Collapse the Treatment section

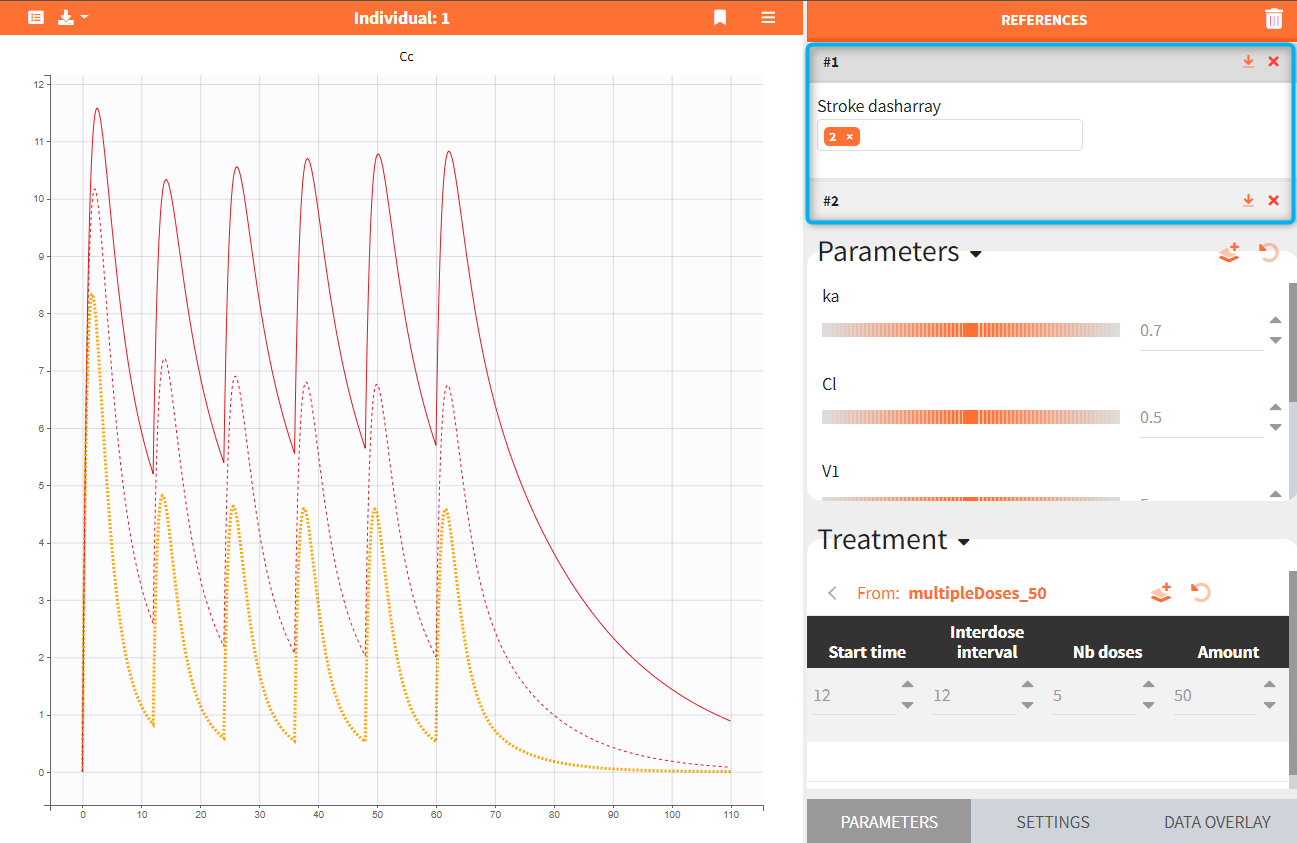click(964, 542)
